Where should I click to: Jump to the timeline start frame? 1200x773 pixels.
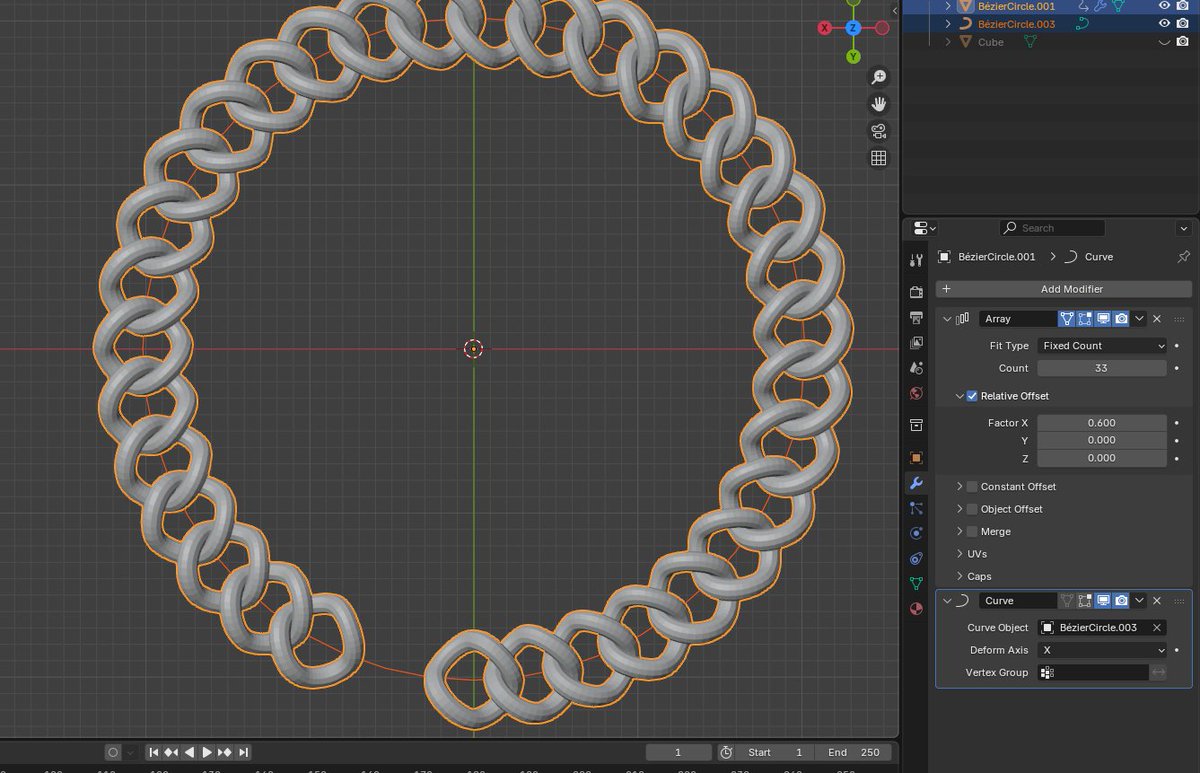point(154,752)
